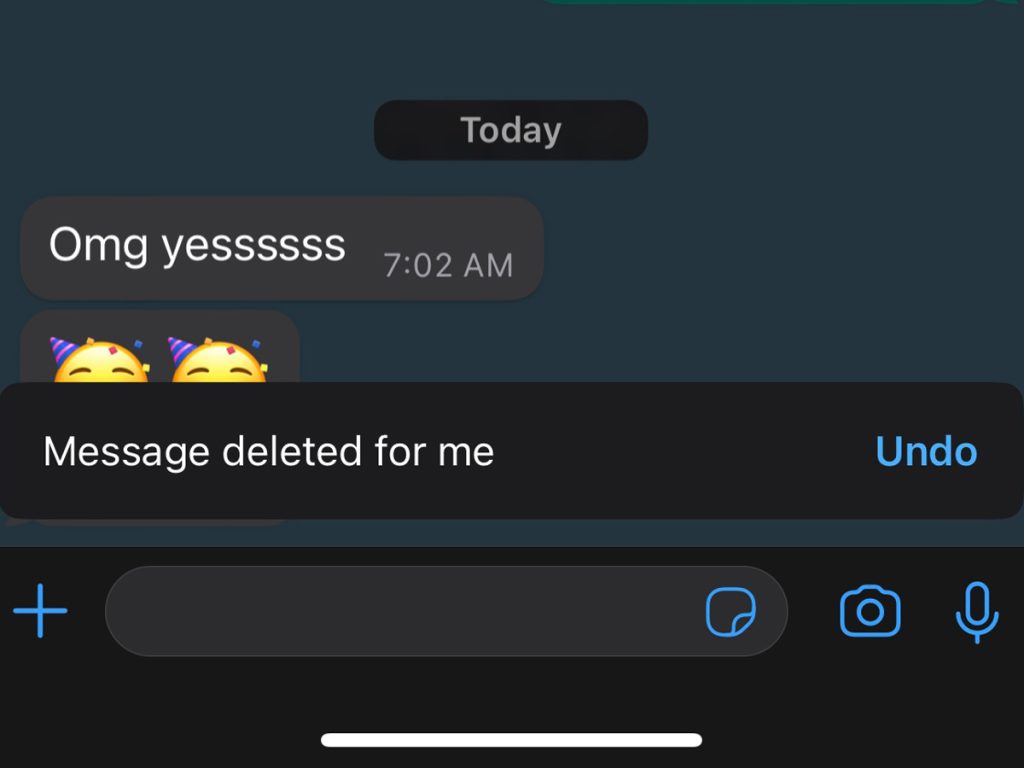Tap the 'Today' date separator chip
The width and height of the screenshot is (1024, 768).
point(510,129)
